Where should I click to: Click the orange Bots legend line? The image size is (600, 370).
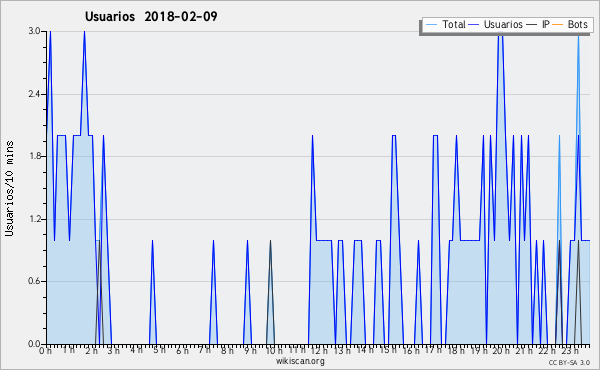coord(558,25)
